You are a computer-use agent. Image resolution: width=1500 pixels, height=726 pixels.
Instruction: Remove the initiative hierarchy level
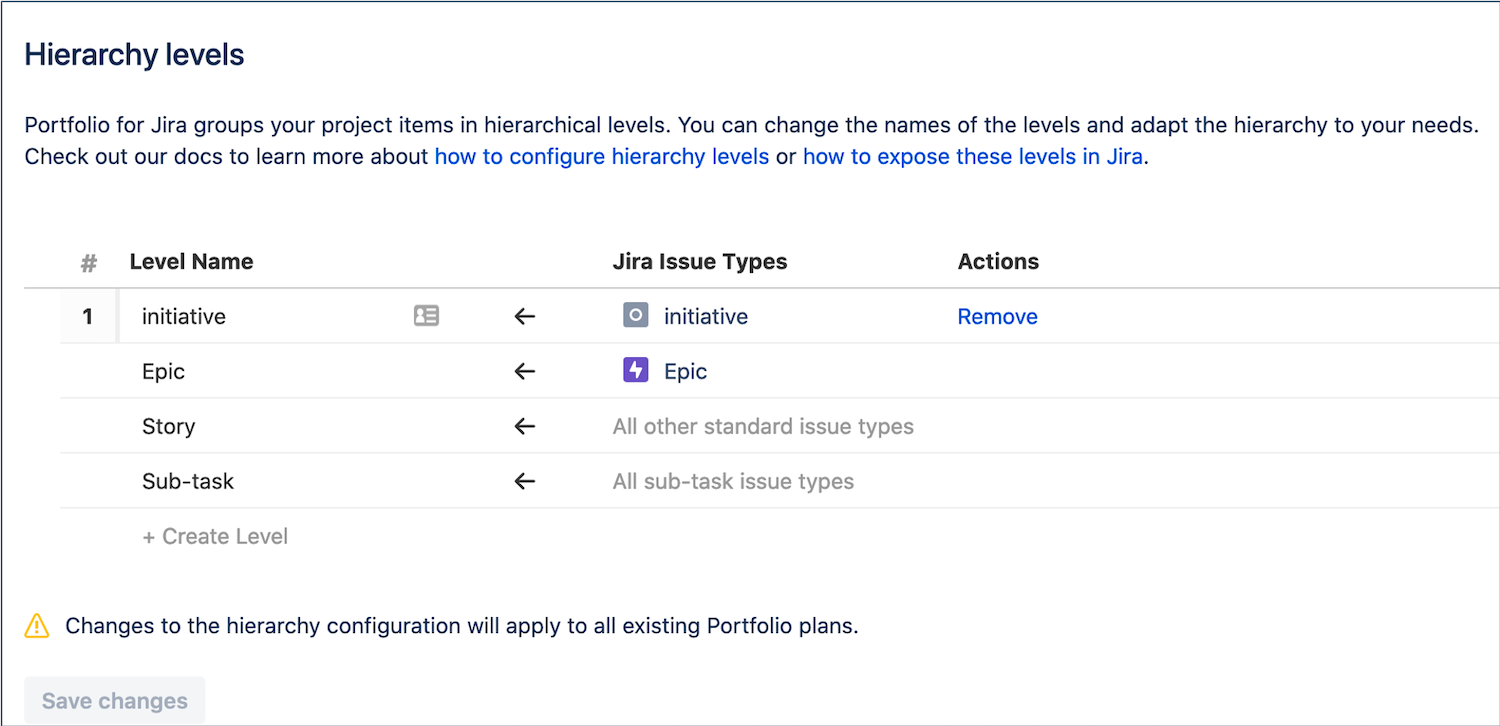(x=997, y=316)
